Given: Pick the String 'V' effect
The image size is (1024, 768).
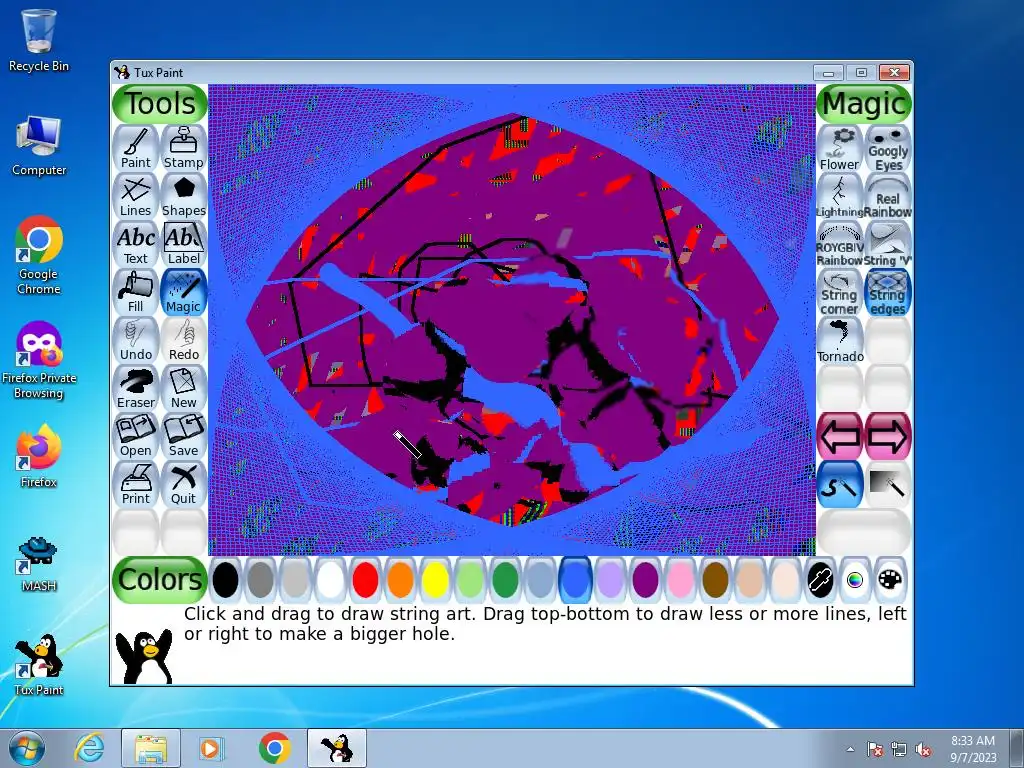Looking at the screenshot, I should click(888, 244).
